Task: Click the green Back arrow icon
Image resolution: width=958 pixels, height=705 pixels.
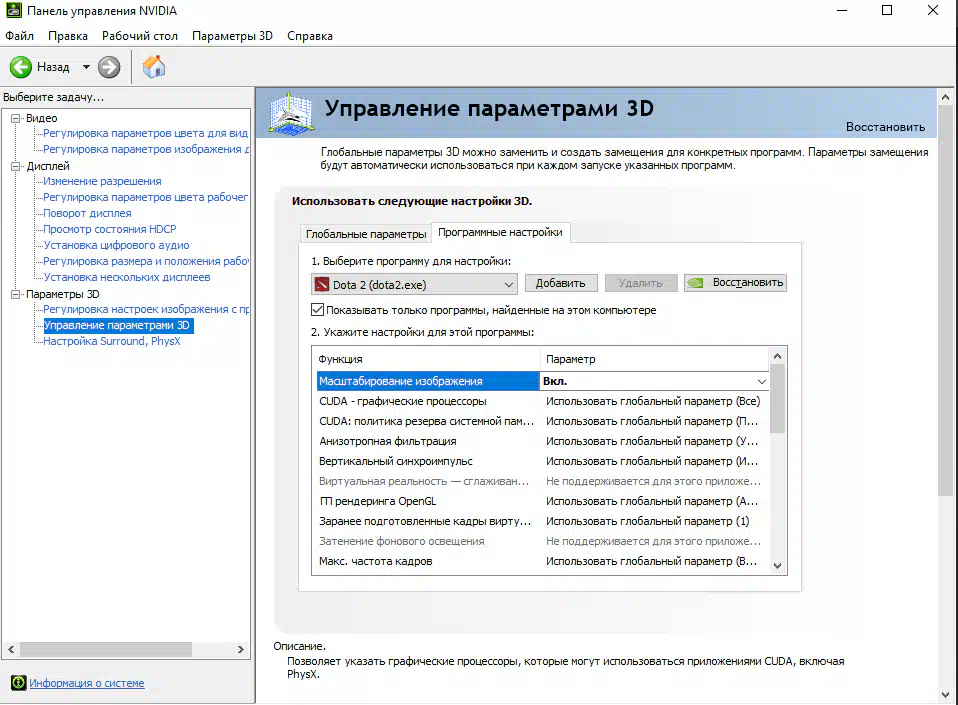Action: tap(21, 67)
